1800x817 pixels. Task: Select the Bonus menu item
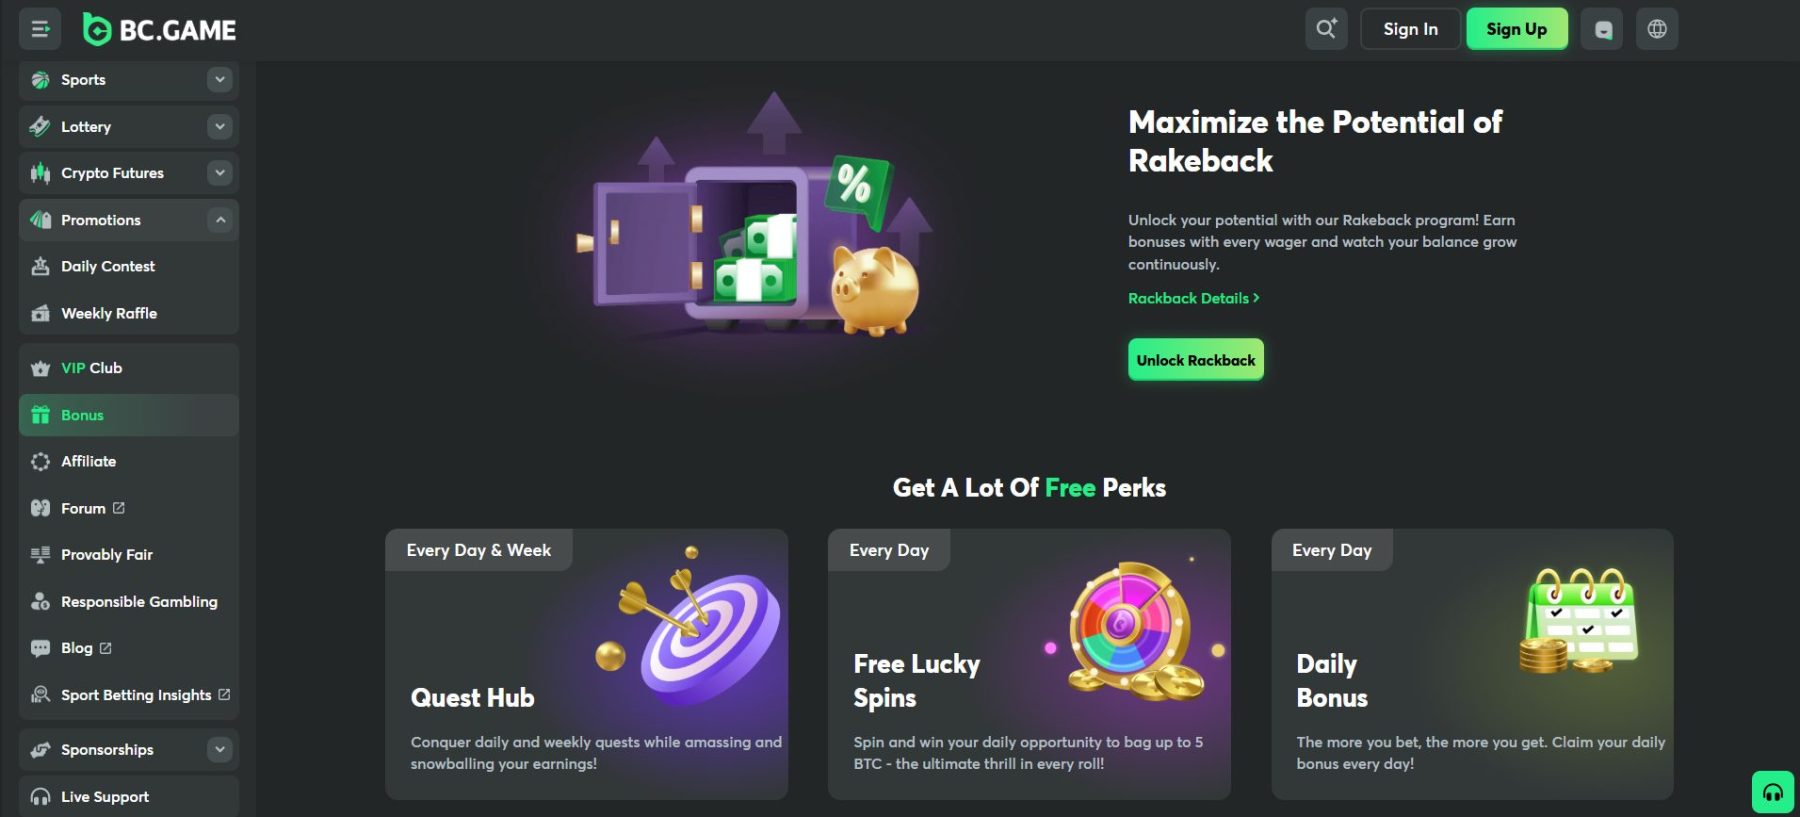coord(129,415)
